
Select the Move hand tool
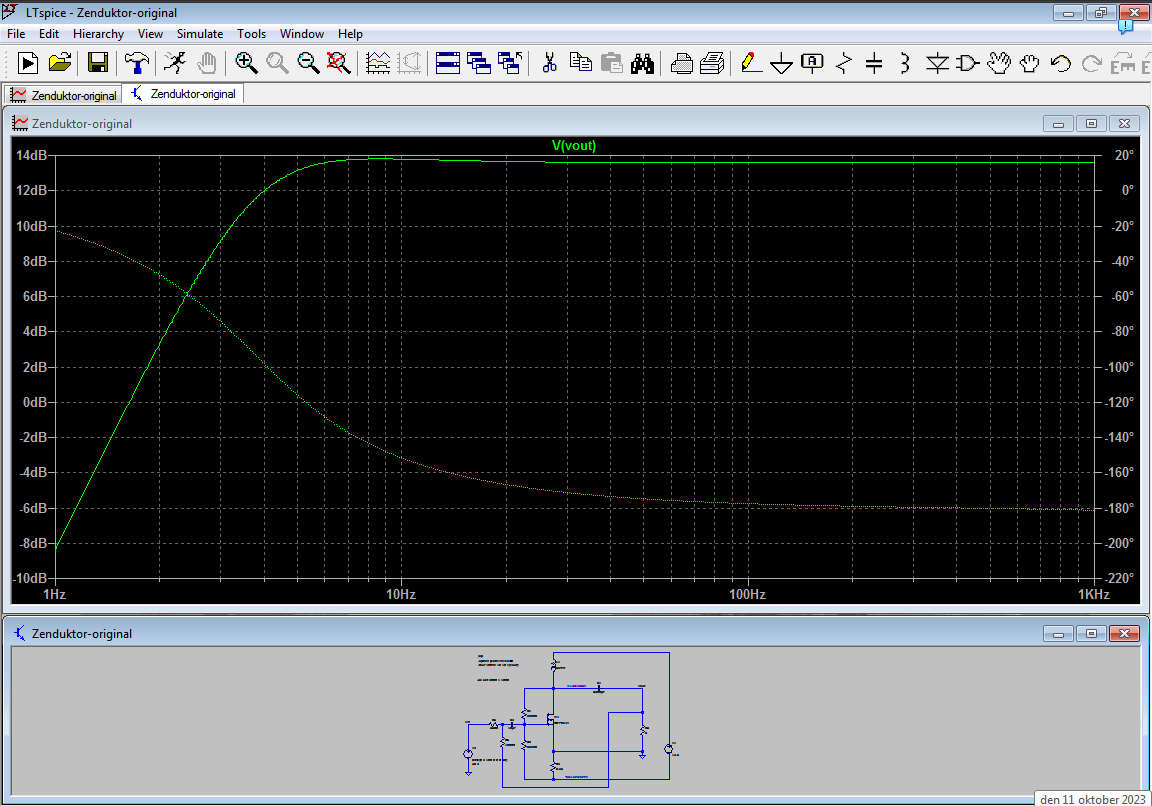tap(998, 63)
